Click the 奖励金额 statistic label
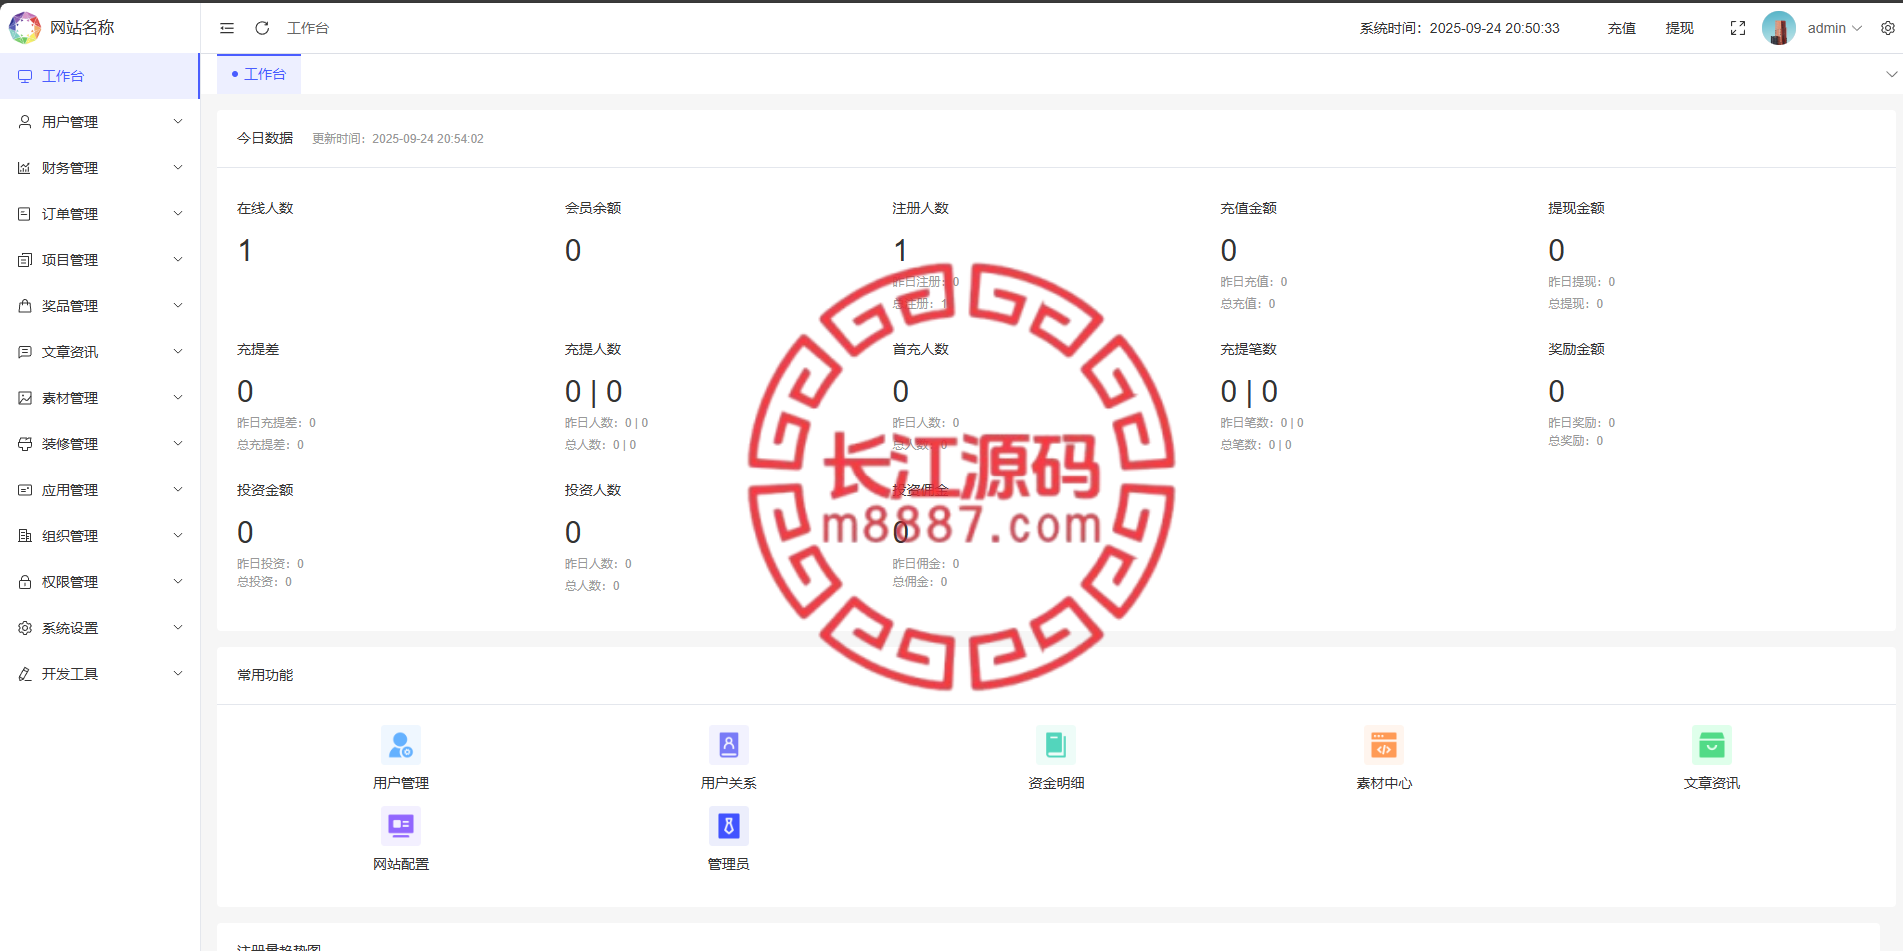 click(1577, 349)
